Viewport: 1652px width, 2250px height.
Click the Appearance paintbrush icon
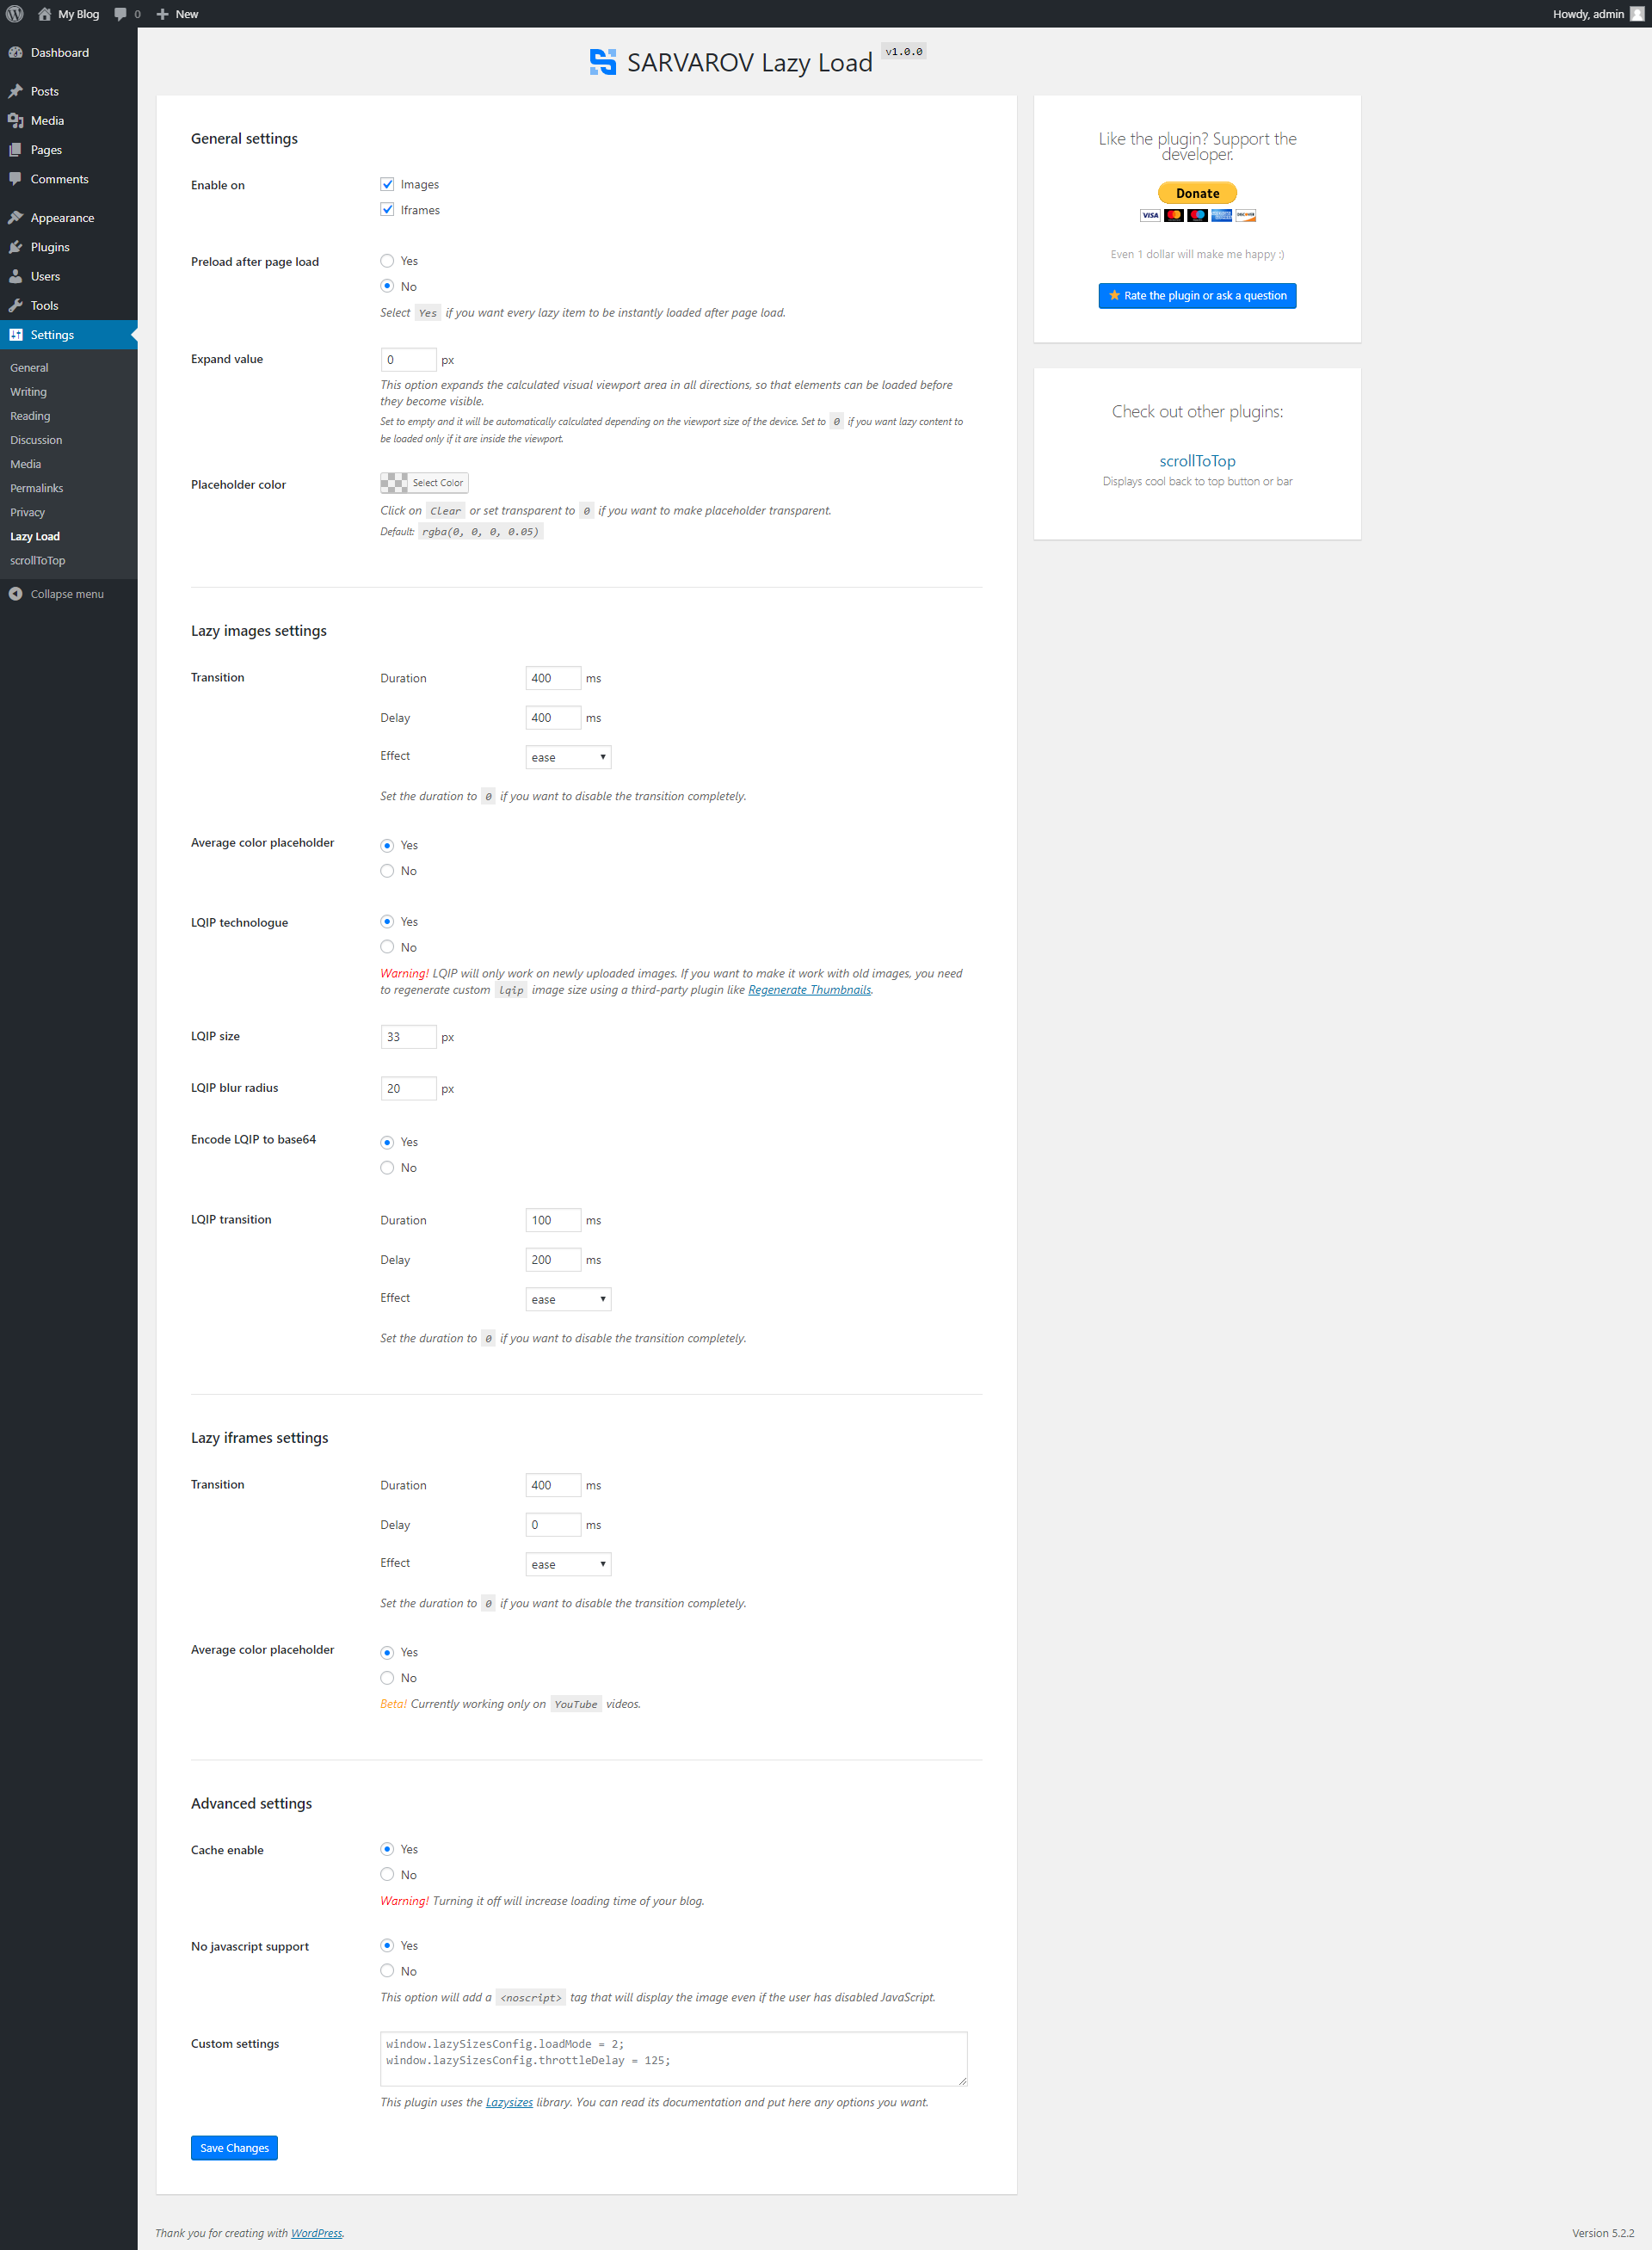16,218
